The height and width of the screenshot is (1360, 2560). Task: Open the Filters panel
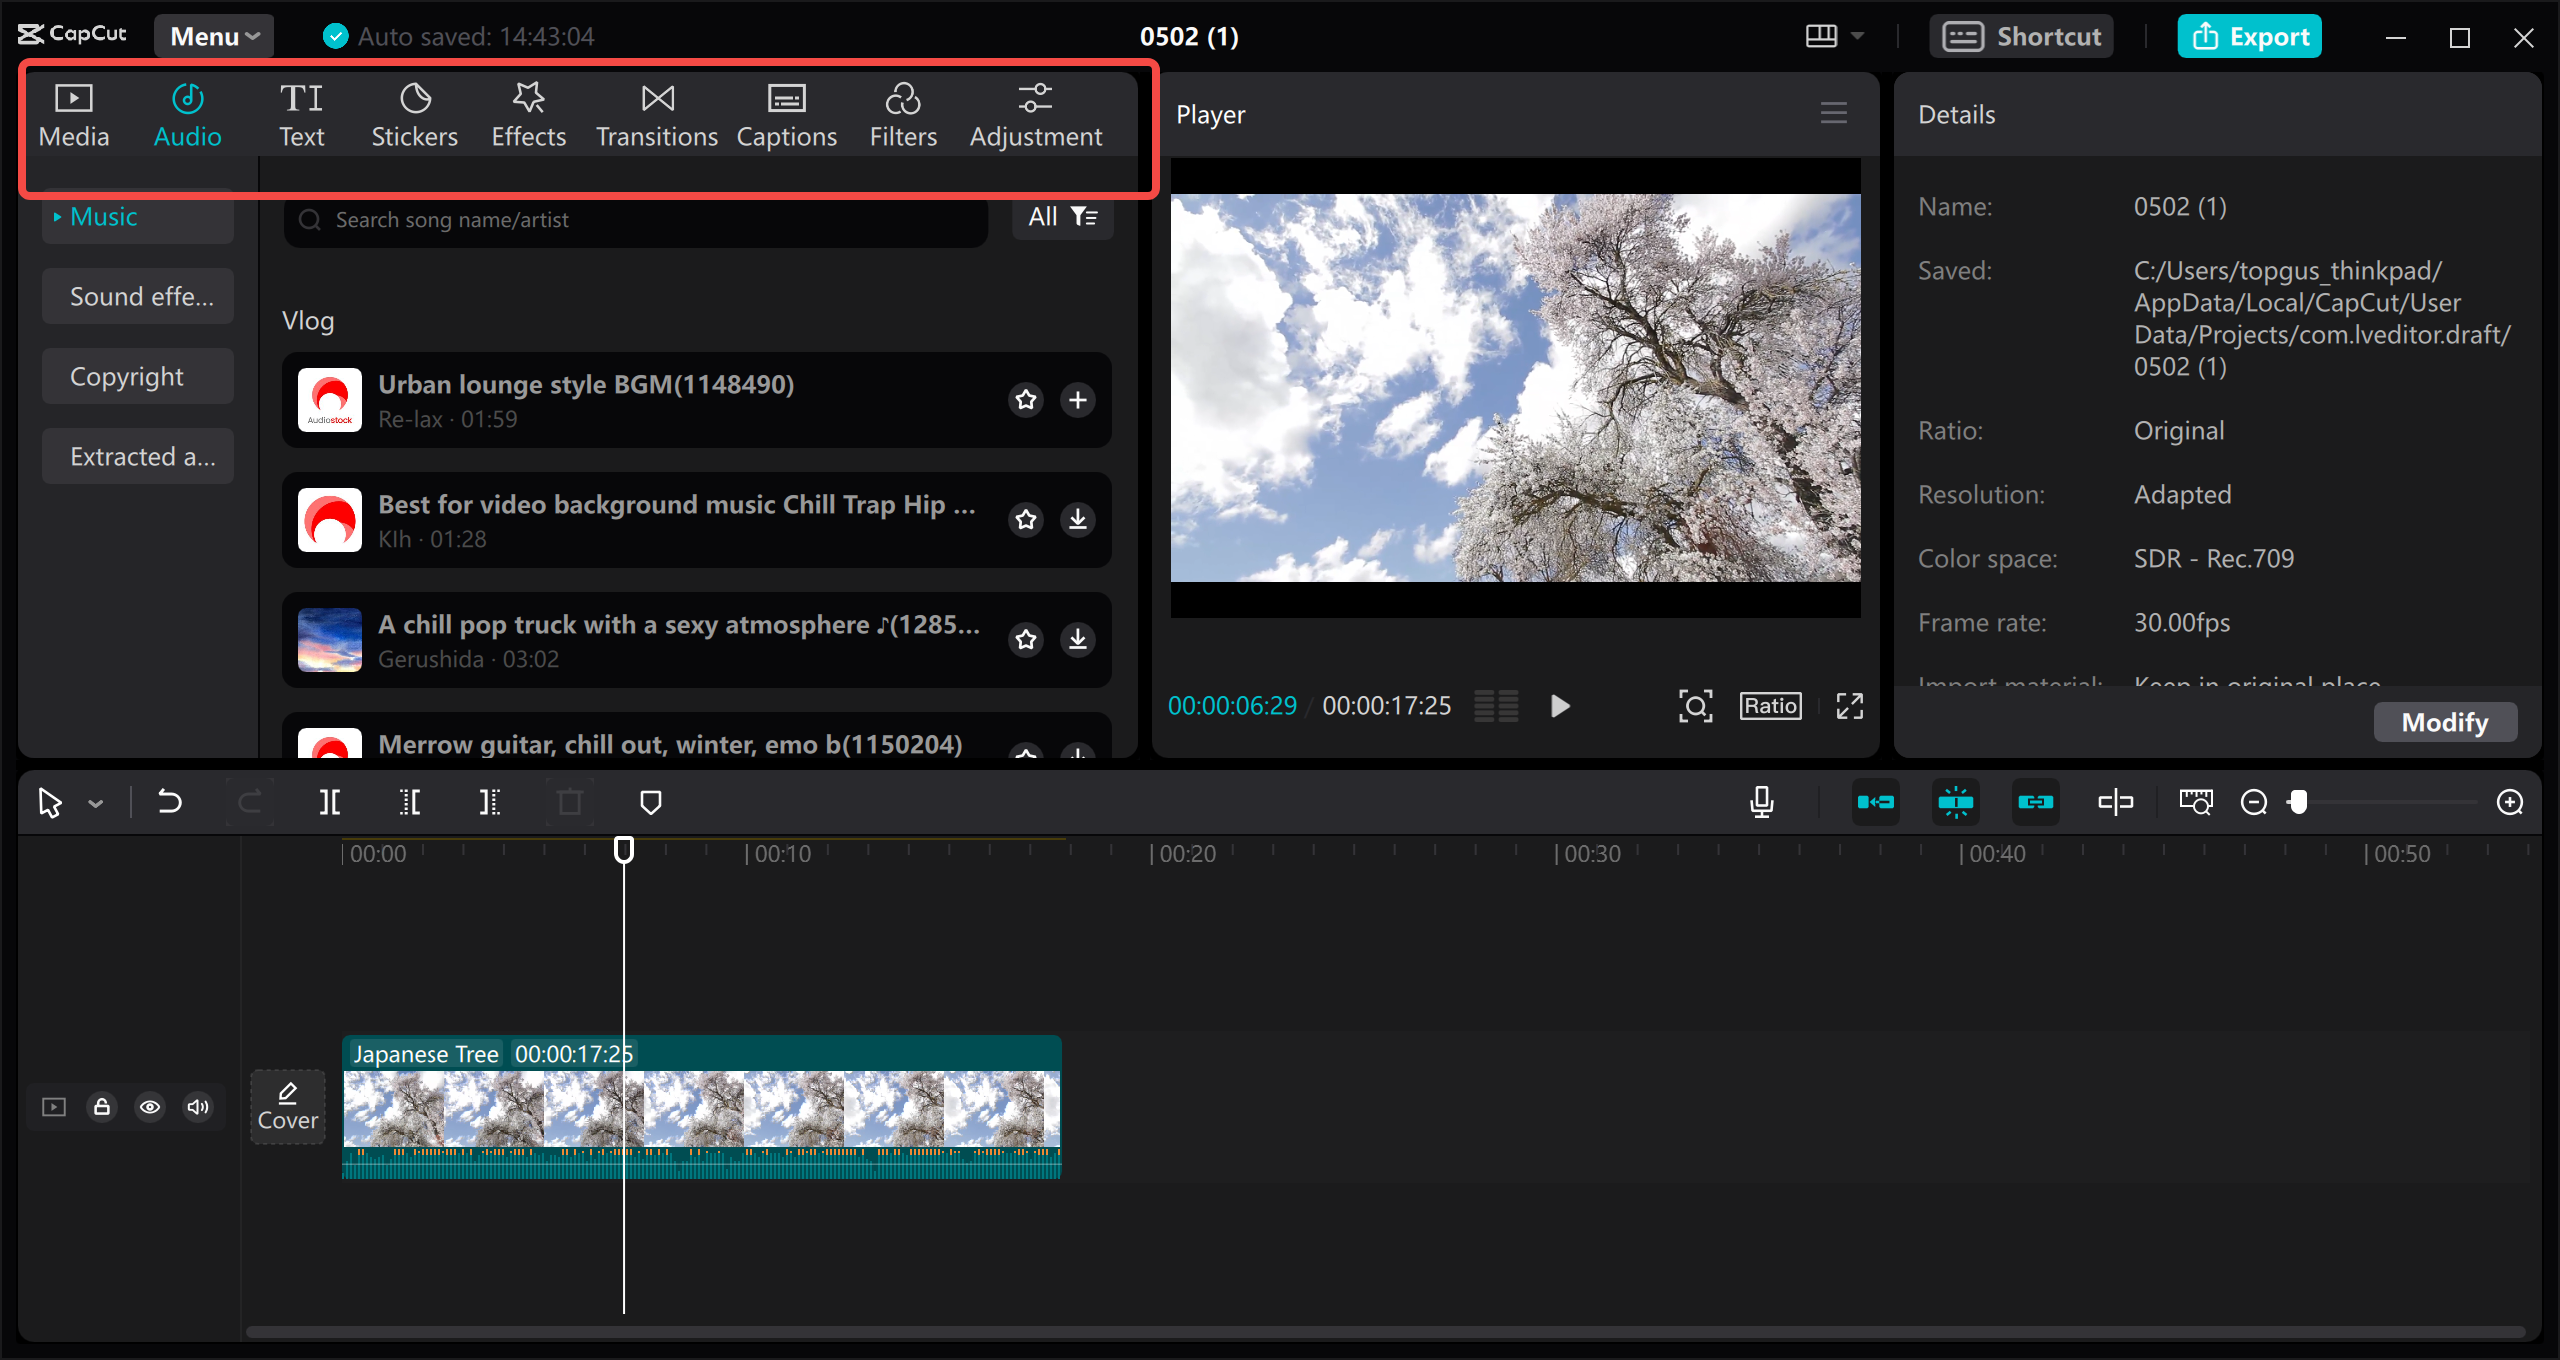[x=903, y=112]
